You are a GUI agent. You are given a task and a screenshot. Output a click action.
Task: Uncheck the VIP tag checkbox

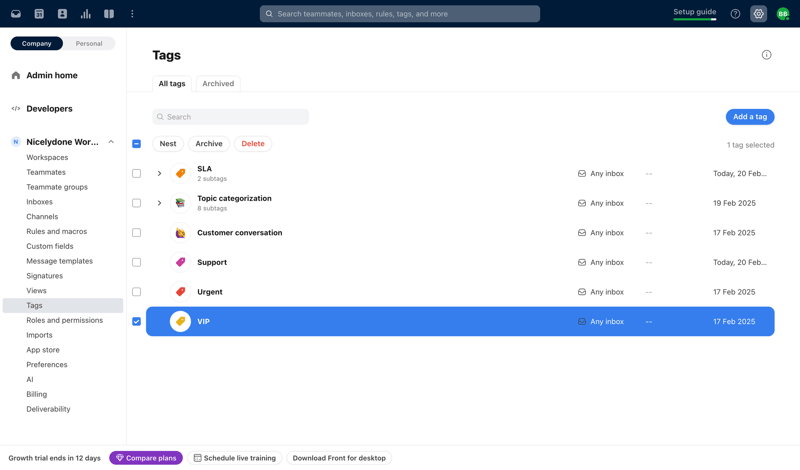136,321
